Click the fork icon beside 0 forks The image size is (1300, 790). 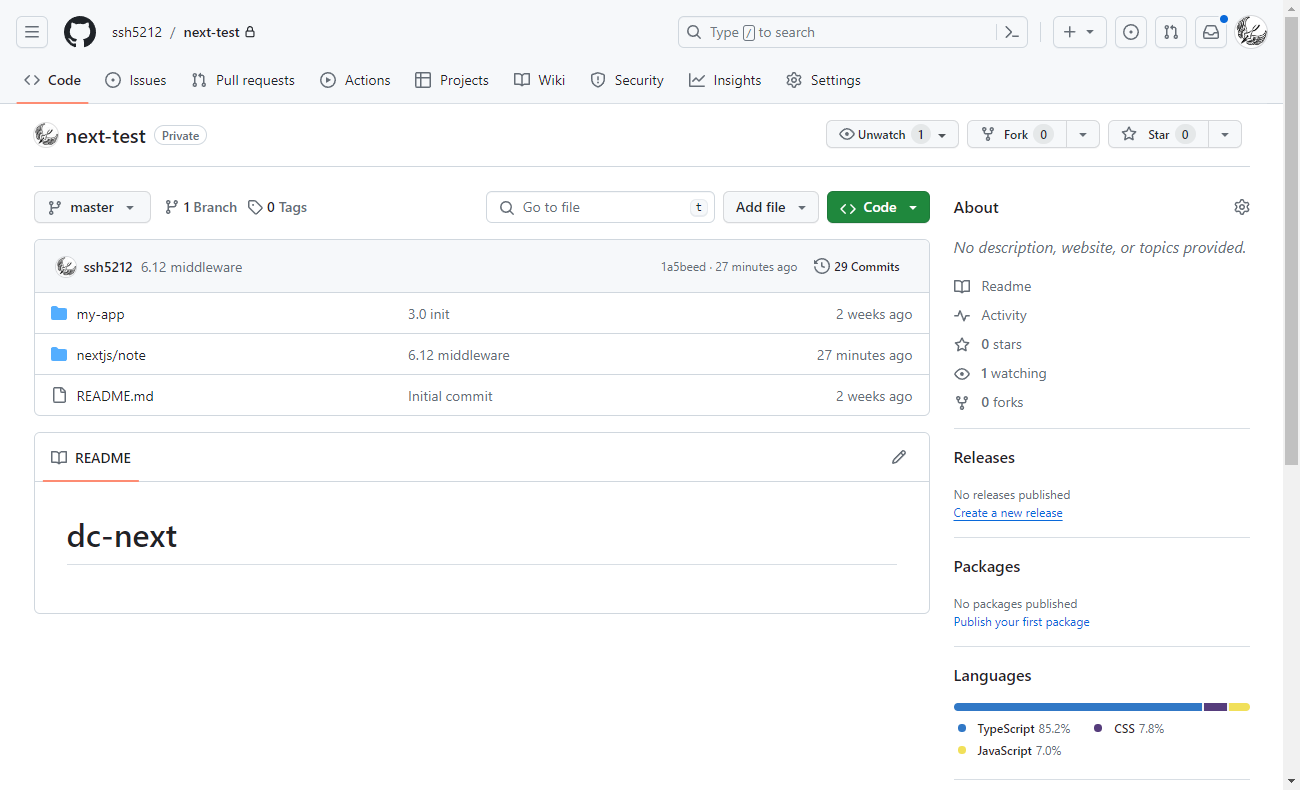pos(962,402)
